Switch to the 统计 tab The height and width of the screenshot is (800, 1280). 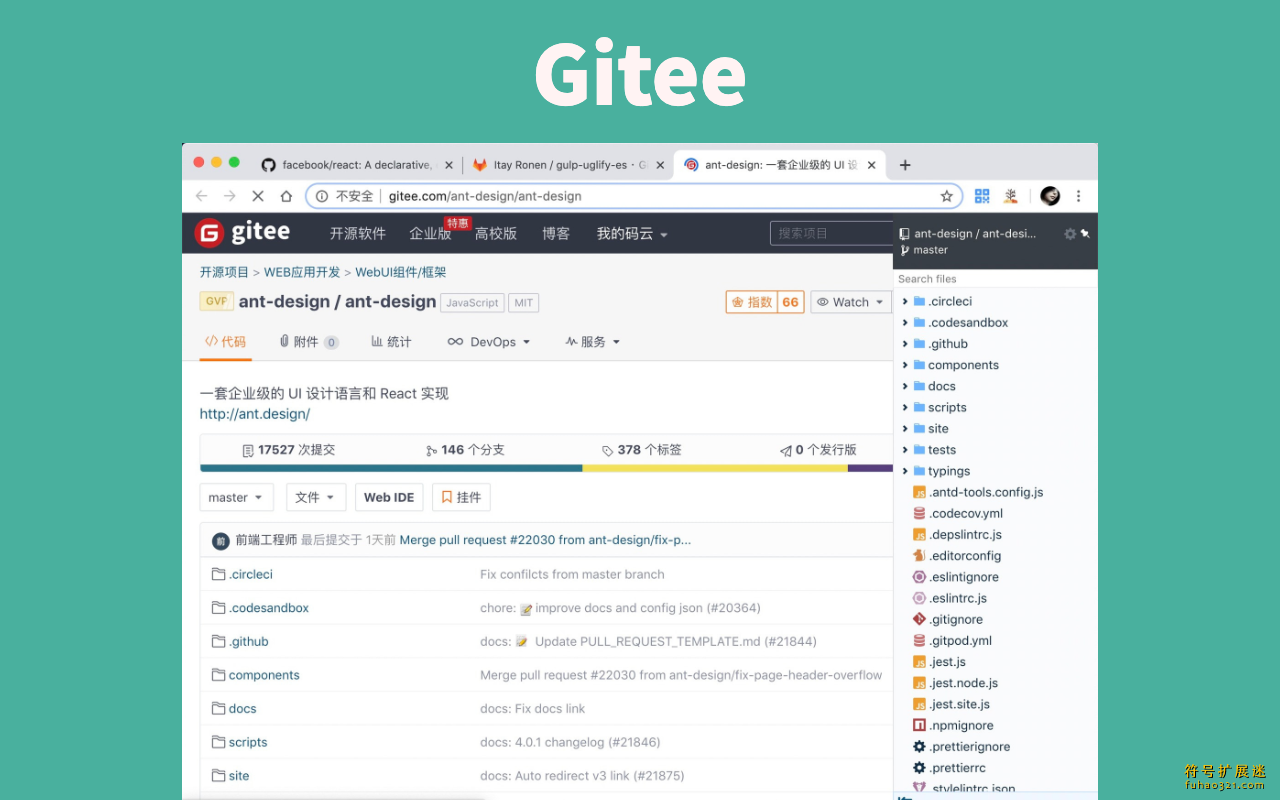click(391, 342)
